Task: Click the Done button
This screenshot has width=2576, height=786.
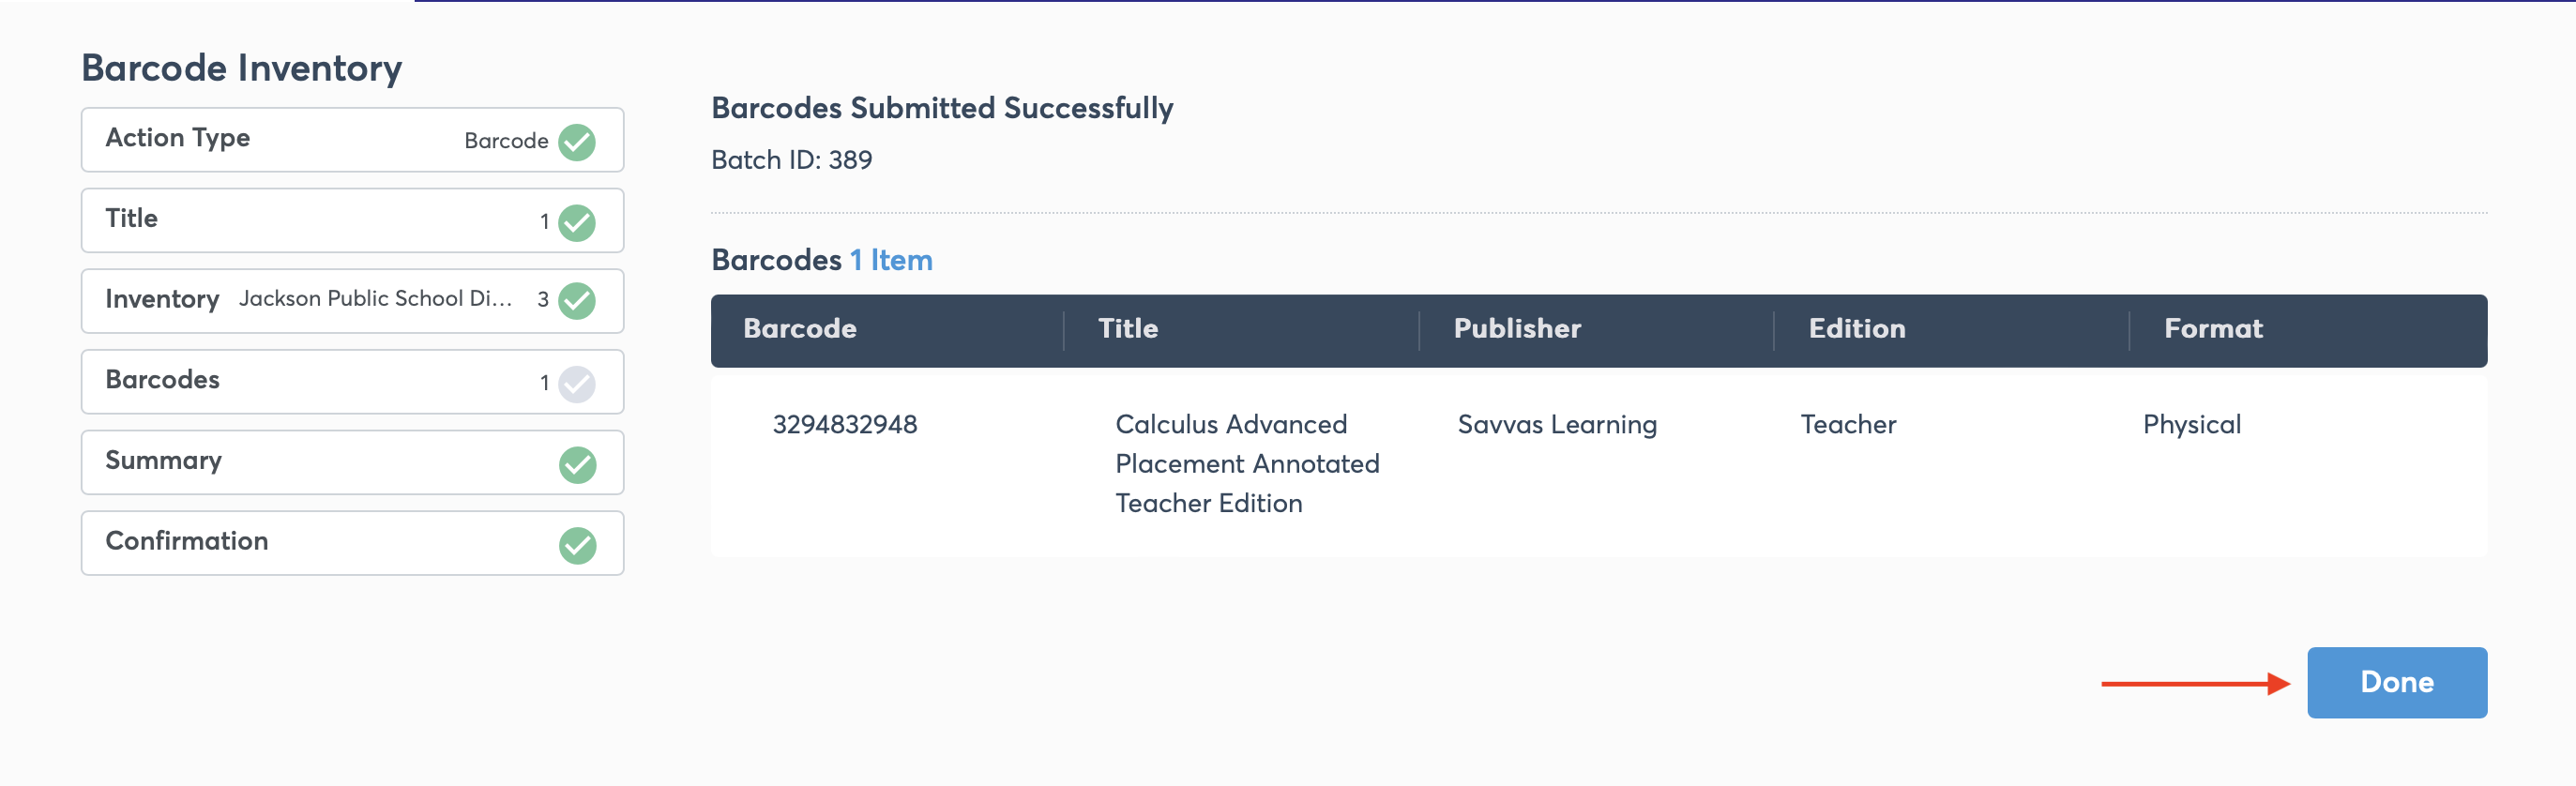Action: click(2397, 682)
